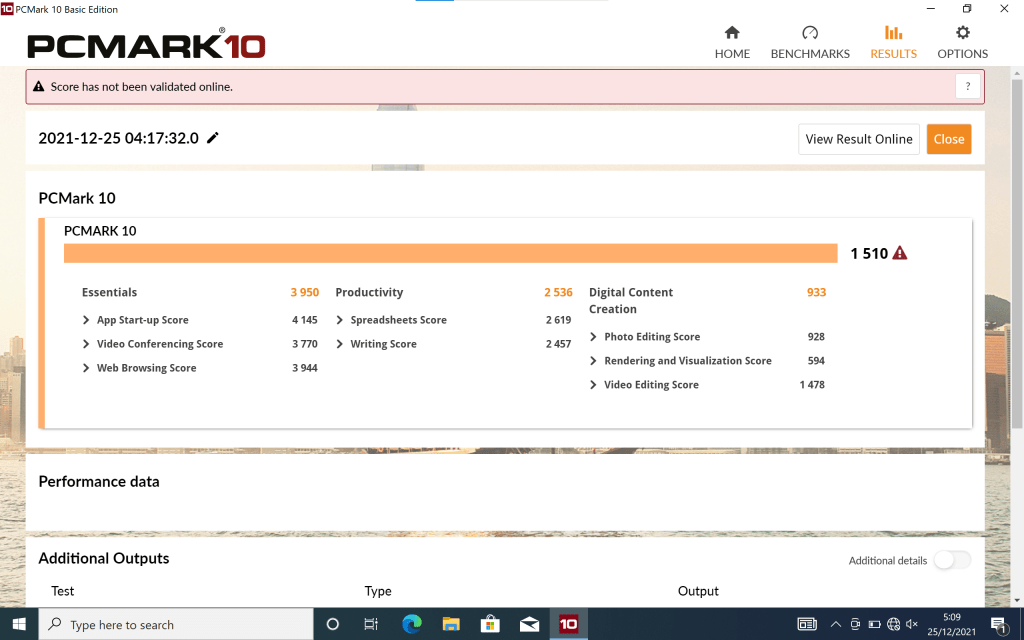The height and width of the screenshot is (640, 1024).
Task: Expand Writing Score
Action: 340,344
